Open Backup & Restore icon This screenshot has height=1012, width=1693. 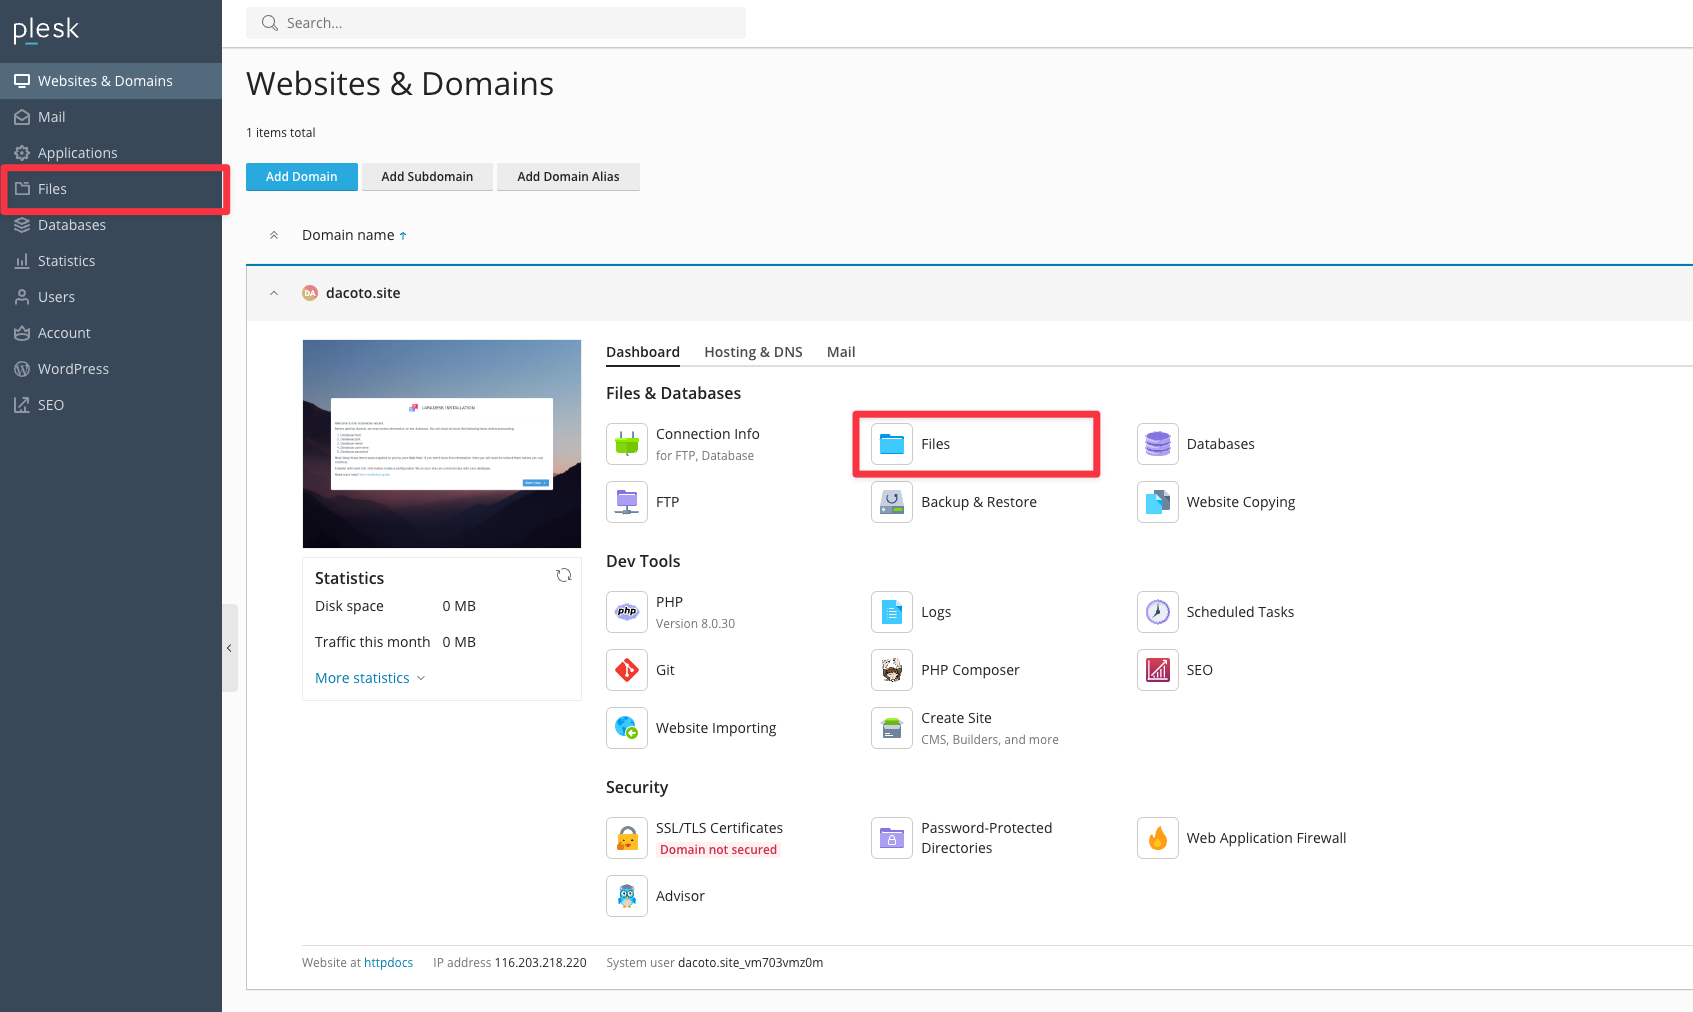pos(892,502)
